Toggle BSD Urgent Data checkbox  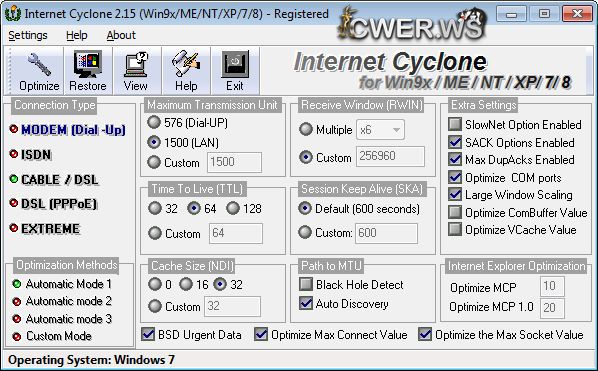(x=148, y=334)
